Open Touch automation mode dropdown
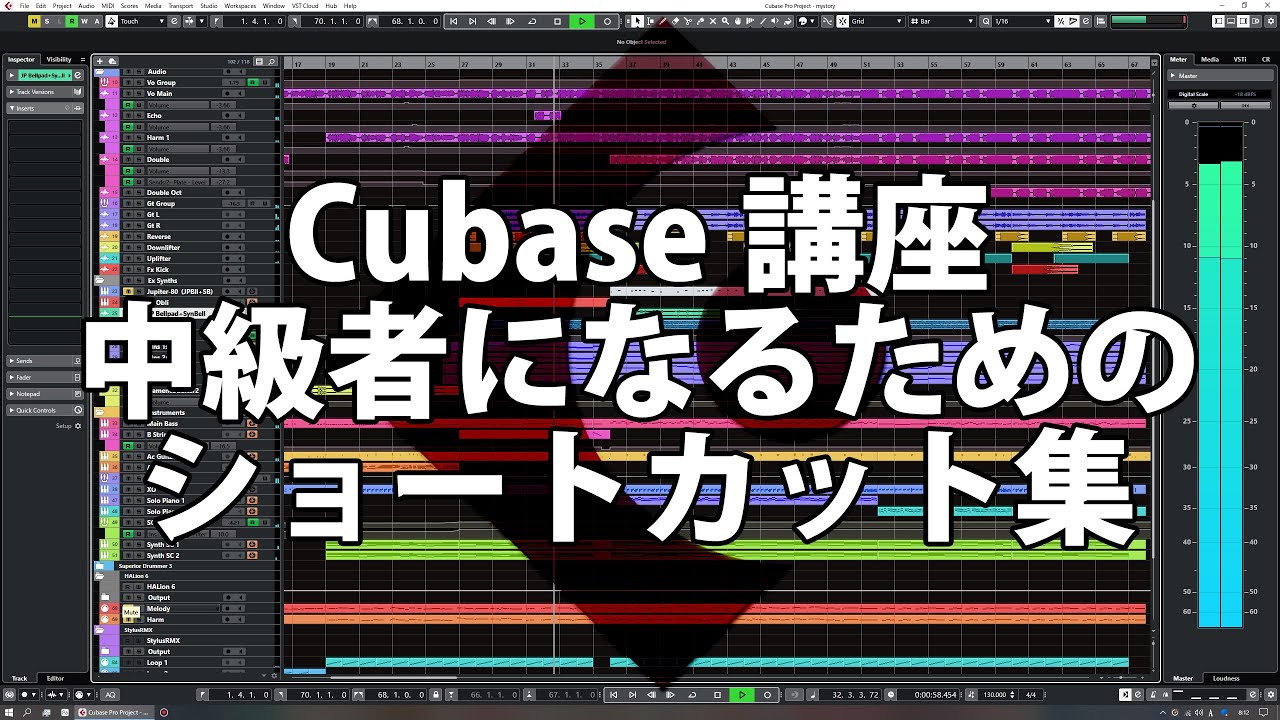 coord(143,21)
